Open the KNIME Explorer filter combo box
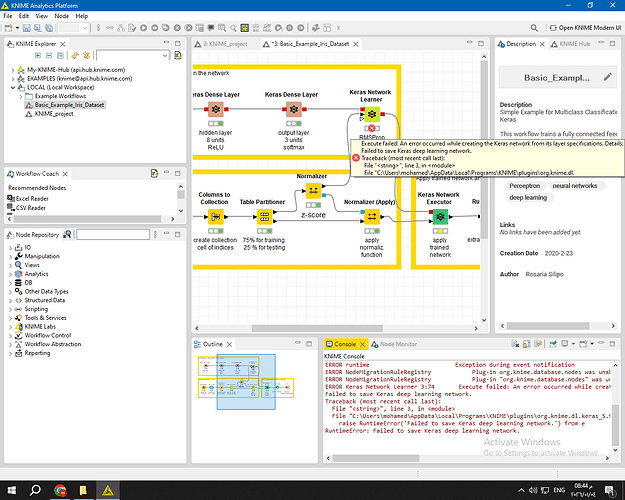The width and height of the screenshot is (625, 500). pyautogui.click(x=132, y=55)
